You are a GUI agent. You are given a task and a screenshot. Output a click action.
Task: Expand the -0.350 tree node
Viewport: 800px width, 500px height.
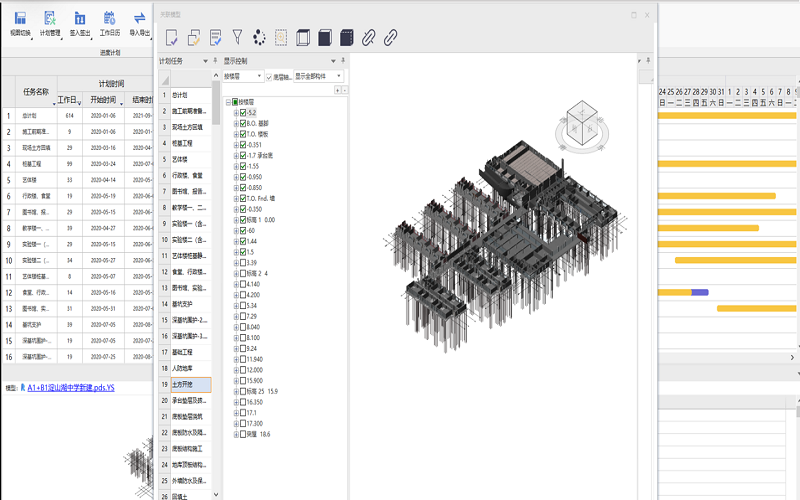pos(236,209)
